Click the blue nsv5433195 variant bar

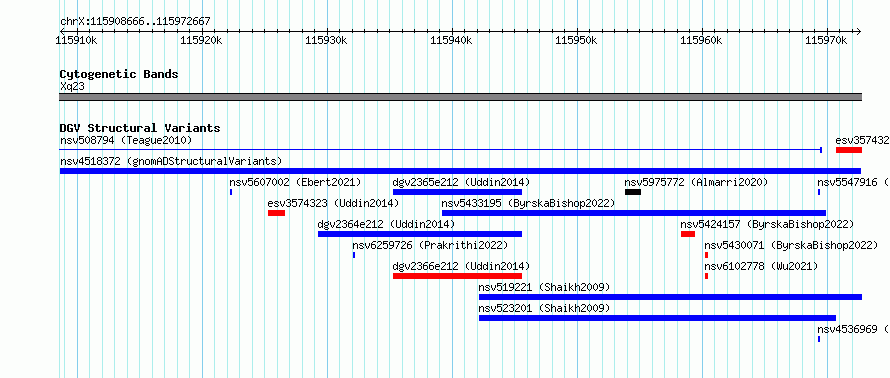pyautogui.click(x=634, y=213)
